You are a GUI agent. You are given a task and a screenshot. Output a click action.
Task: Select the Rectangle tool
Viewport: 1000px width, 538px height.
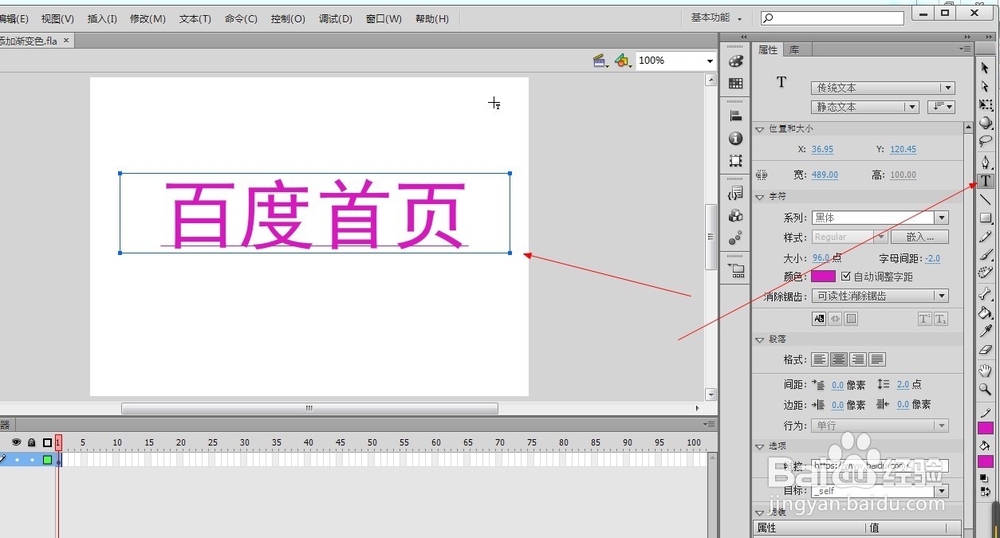tap(985, 218)
